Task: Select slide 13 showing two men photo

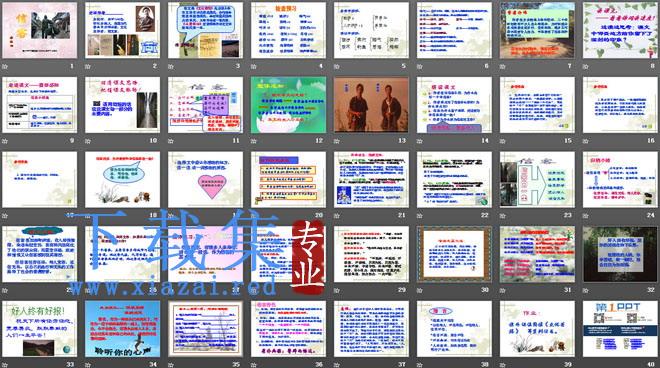Action: click(x=371, y=105)
